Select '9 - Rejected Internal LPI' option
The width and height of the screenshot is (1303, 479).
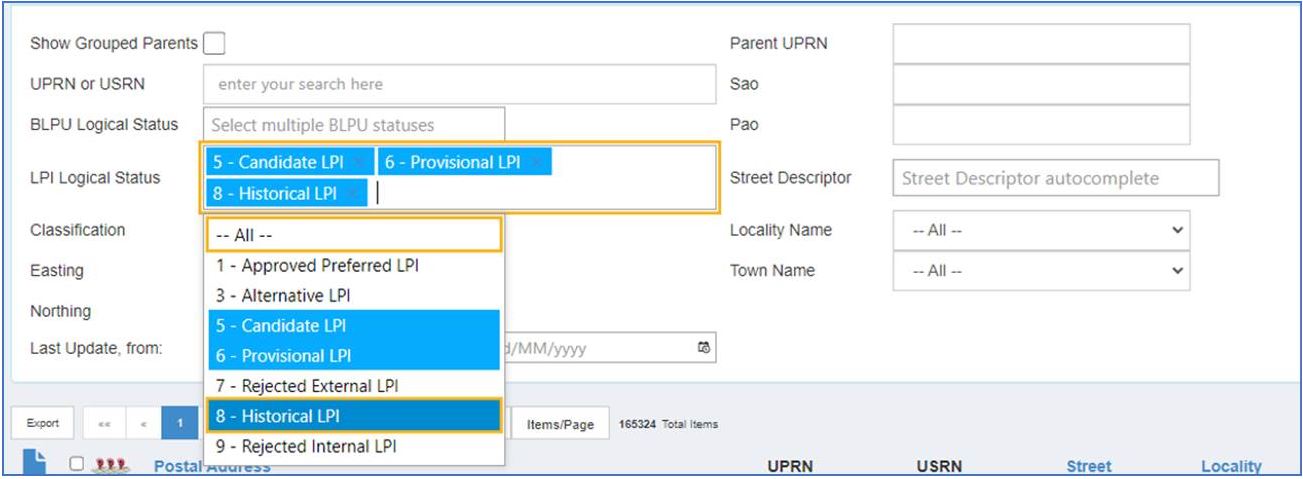[x=353, y=446]
